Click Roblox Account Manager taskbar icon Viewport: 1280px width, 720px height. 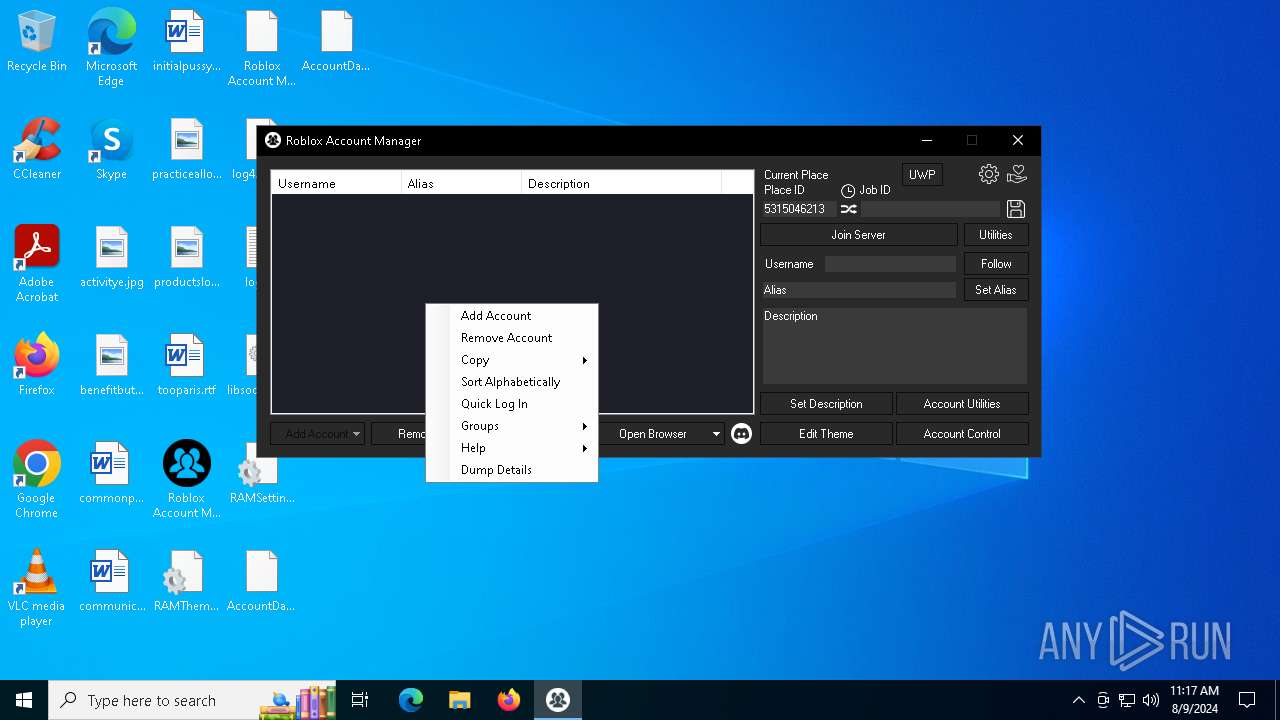(558, 700)
